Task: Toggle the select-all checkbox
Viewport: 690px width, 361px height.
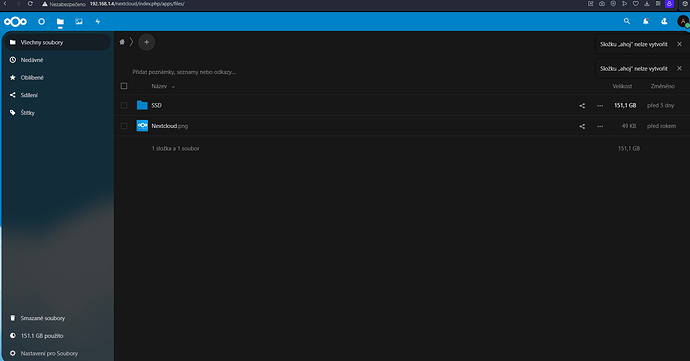Action: click(124, 86)
